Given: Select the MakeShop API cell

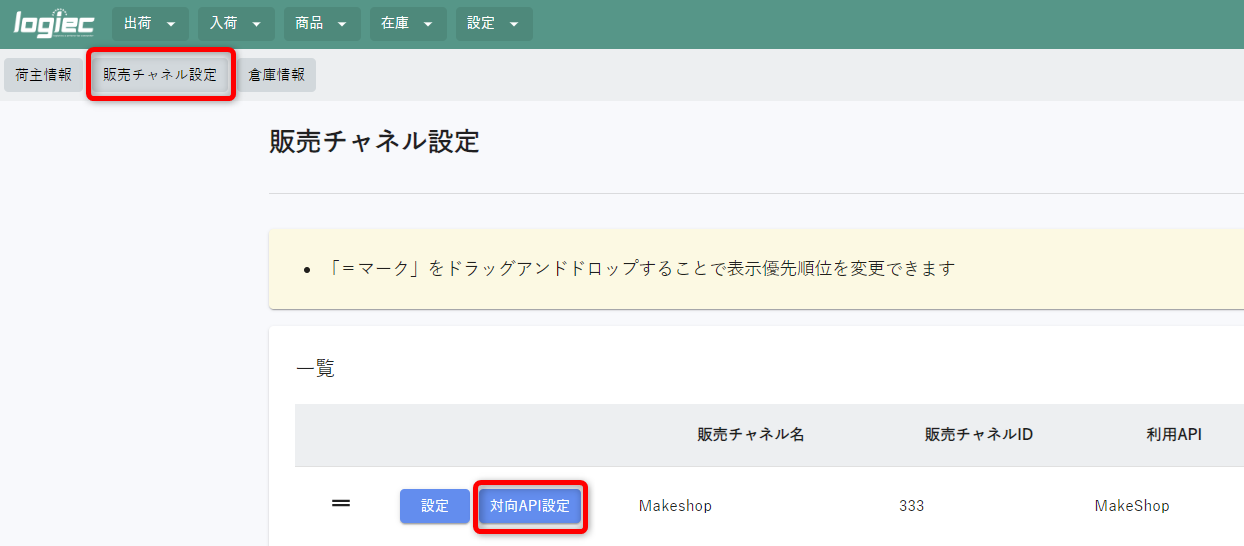Looking at the screenshot, I should coord(1132,506).
